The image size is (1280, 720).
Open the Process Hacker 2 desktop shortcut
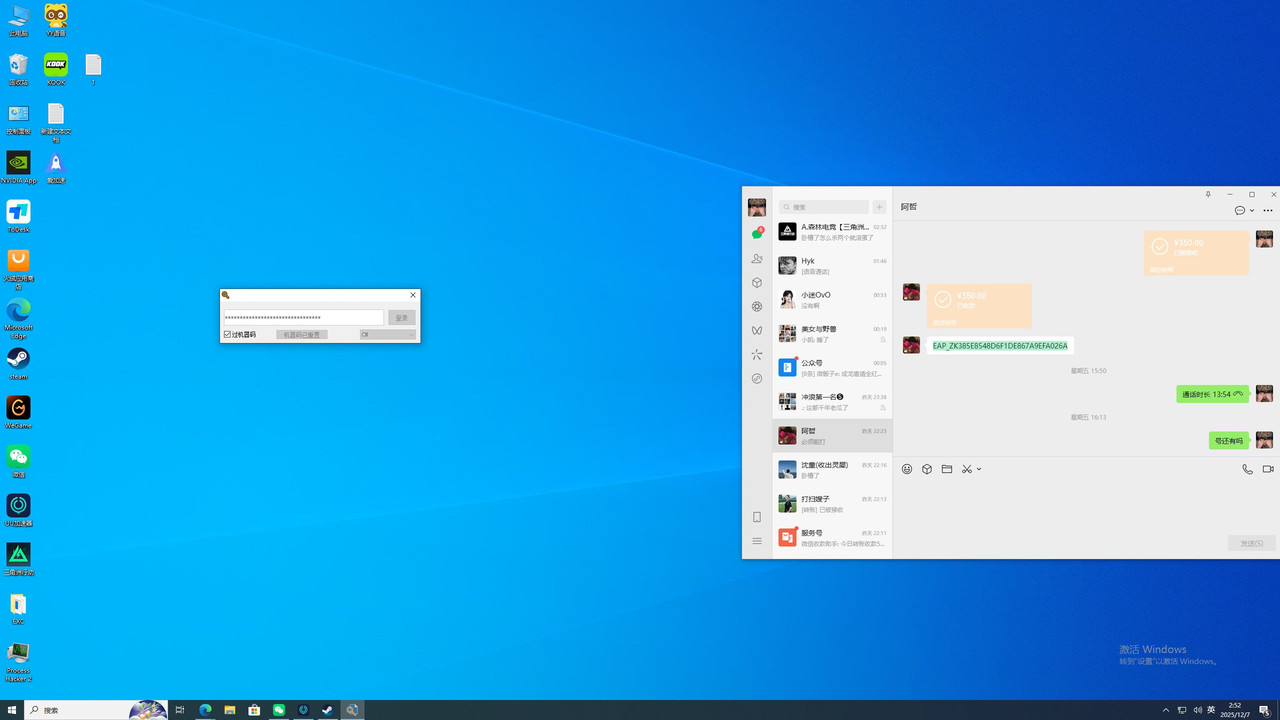18,662
